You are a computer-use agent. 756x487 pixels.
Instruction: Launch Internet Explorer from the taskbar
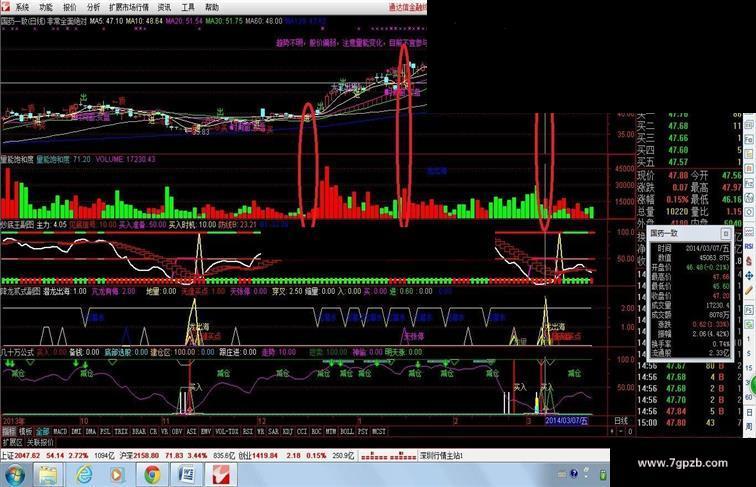click(x=84, y=476)
